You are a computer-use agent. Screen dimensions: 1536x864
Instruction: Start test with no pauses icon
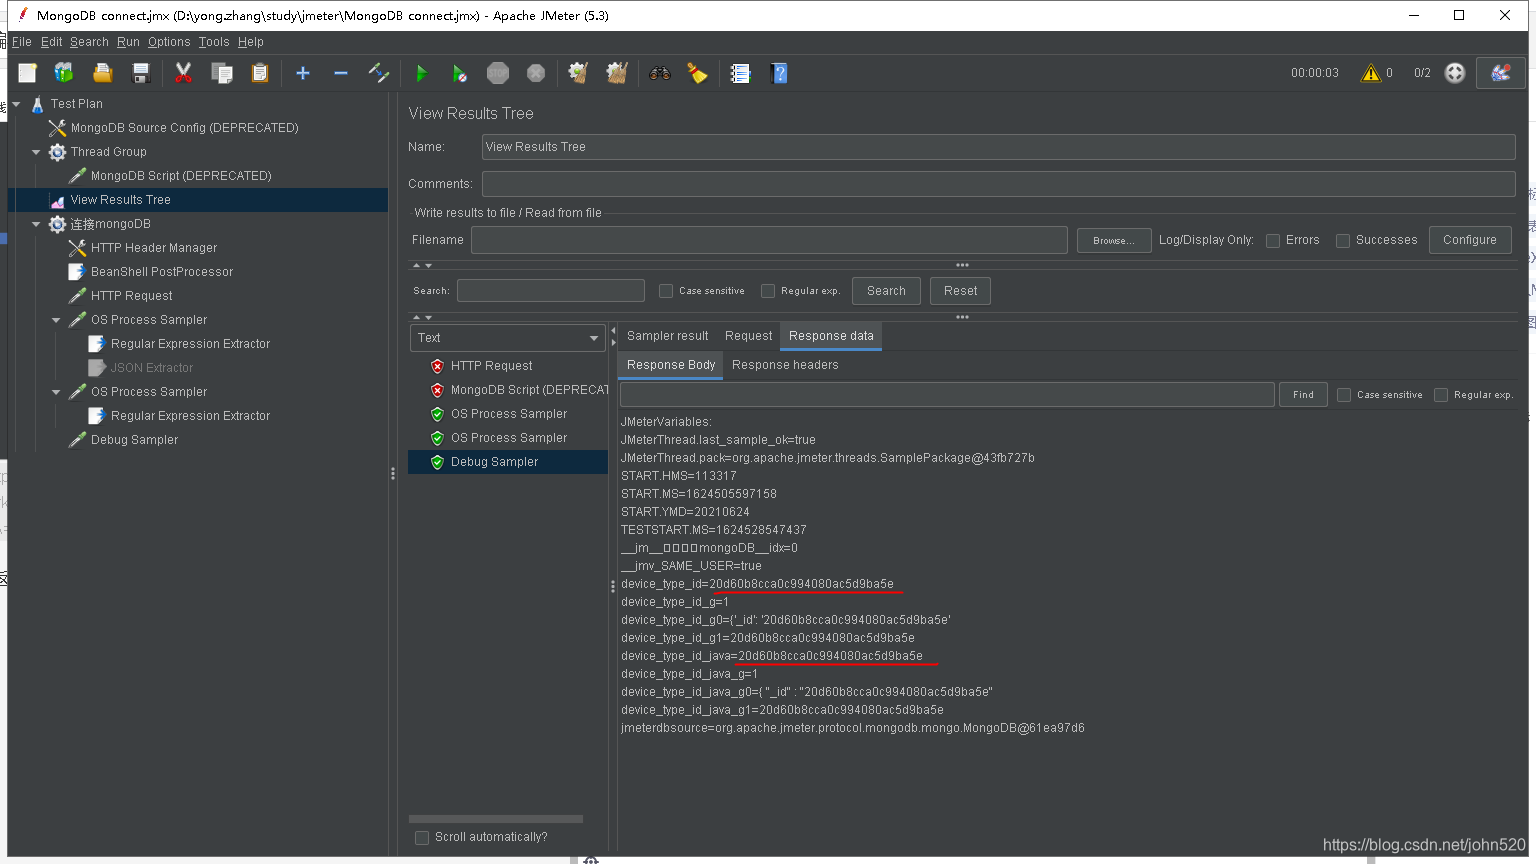[x=459, y=73]
